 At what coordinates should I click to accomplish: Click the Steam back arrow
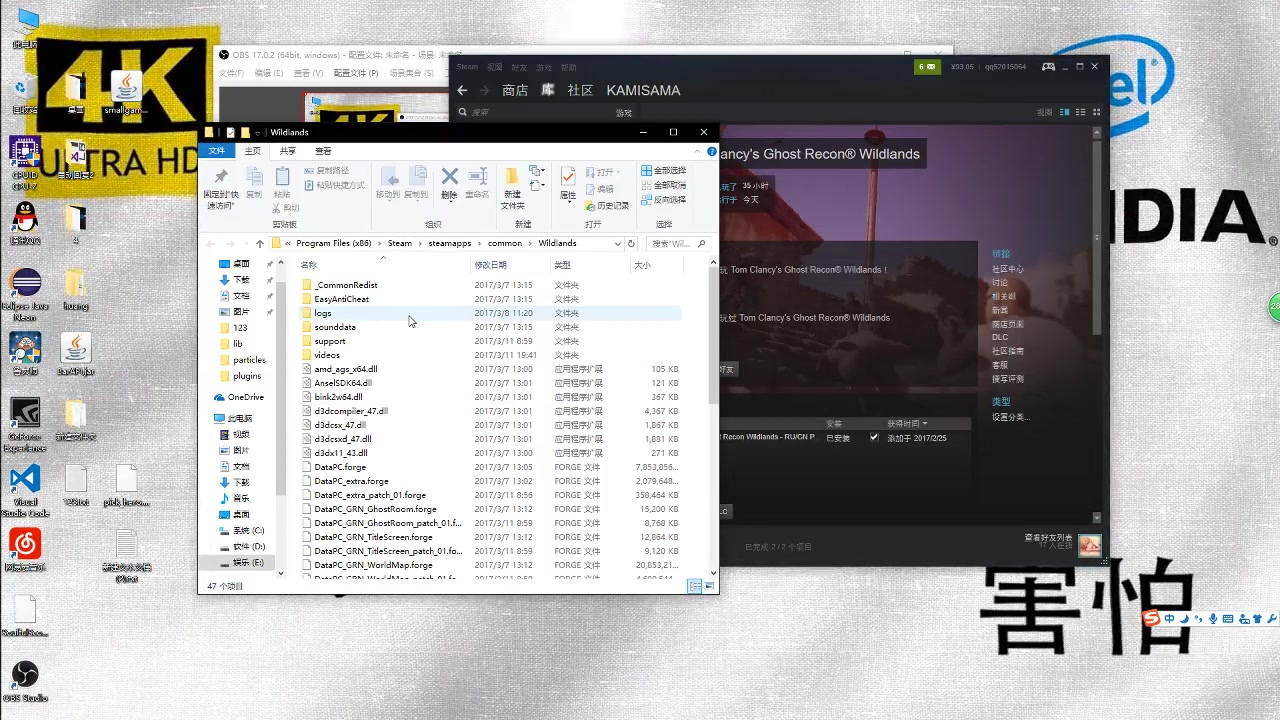tap(462, 90)
